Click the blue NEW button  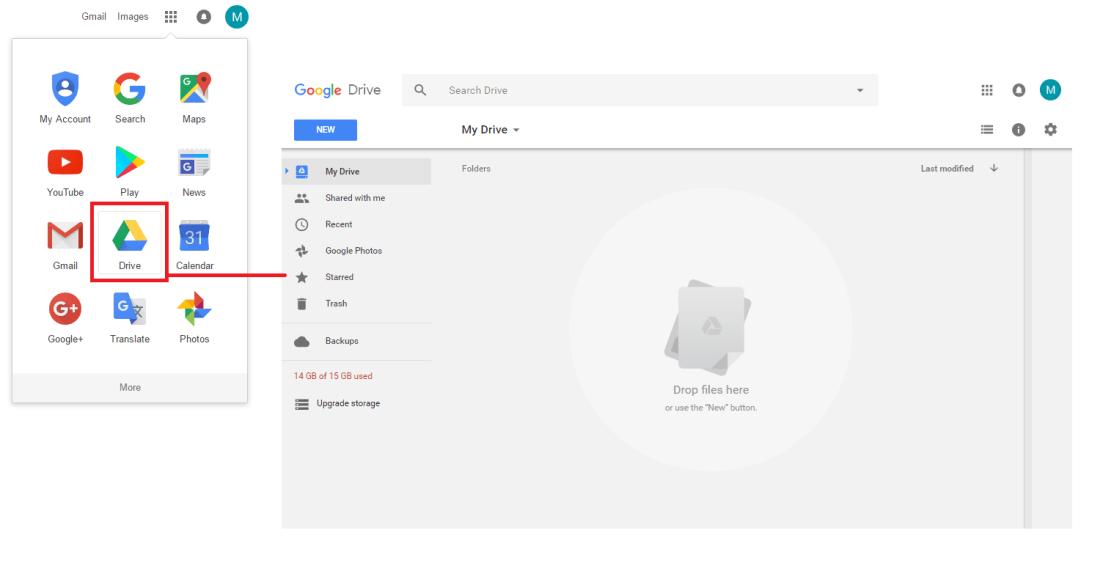(x=326, y=130)
